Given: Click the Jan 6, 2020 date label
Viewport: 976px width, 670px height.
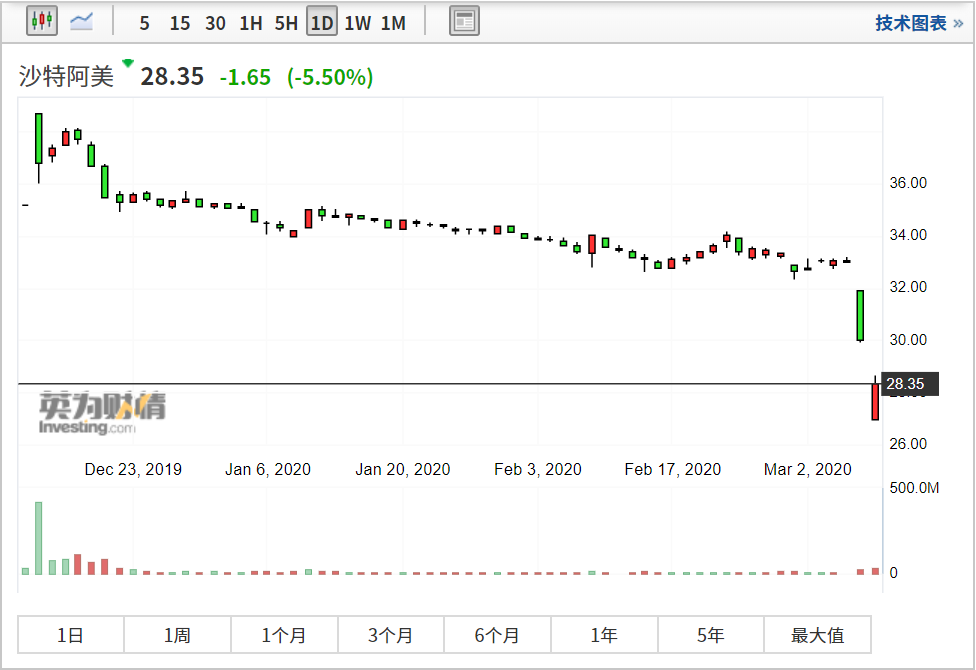Looking at the screenshot, I should pos(268,469).
